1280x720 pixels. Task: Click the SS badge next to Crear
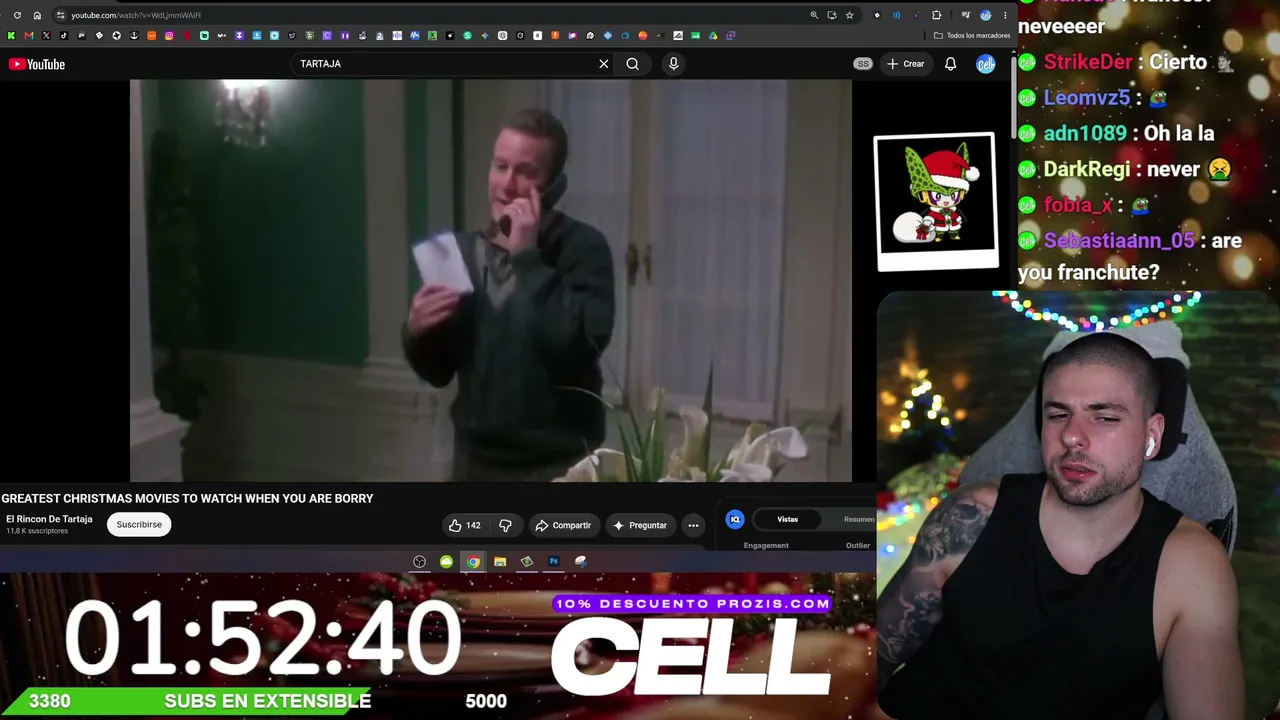(x=863, y=64)
